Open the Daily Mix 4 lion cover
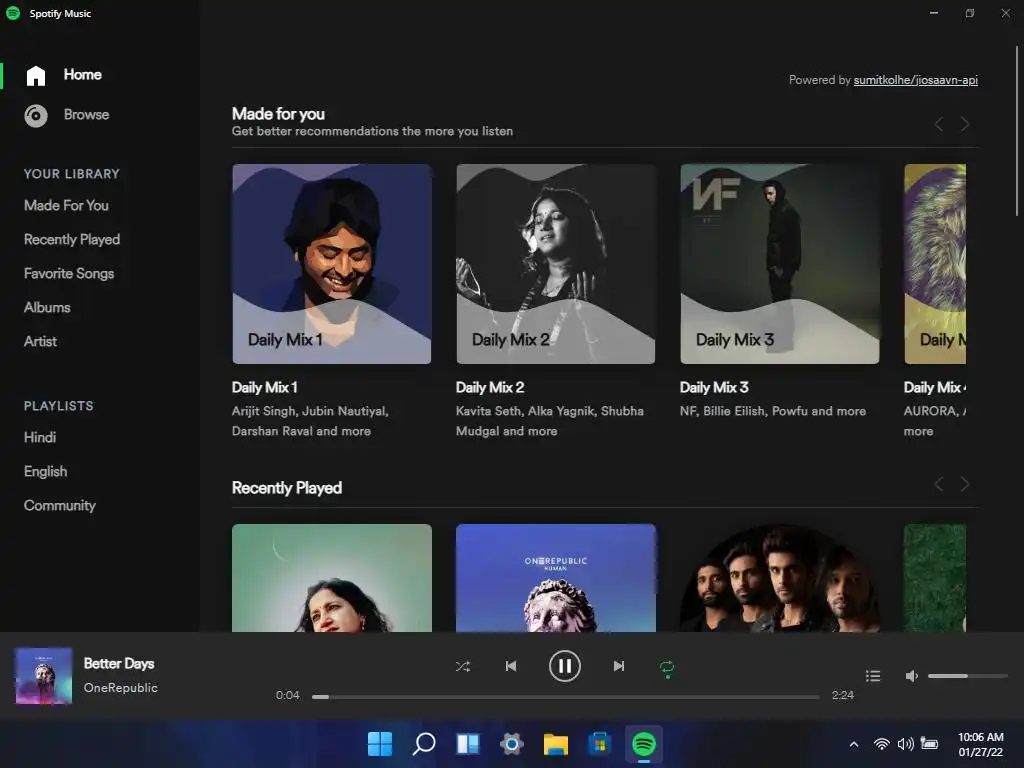Screen dimensions: 1024x768 pos(935,264)
